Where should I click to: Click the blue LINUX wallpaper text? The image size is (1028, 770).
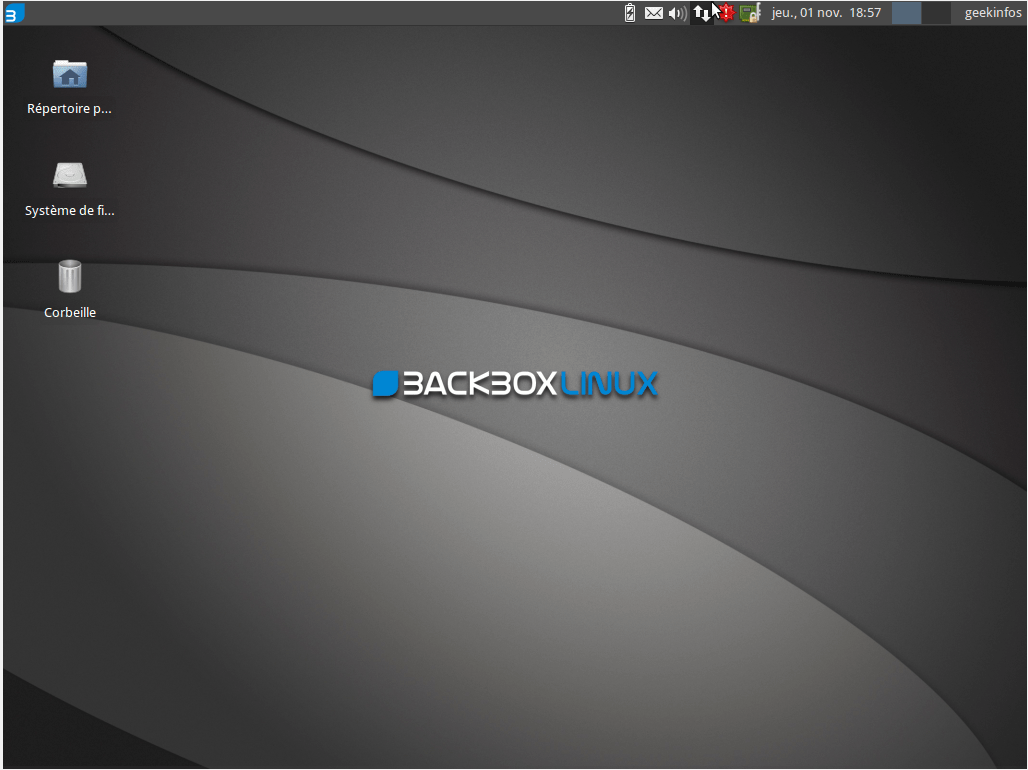pyautogui.click(x=608, y=384)
